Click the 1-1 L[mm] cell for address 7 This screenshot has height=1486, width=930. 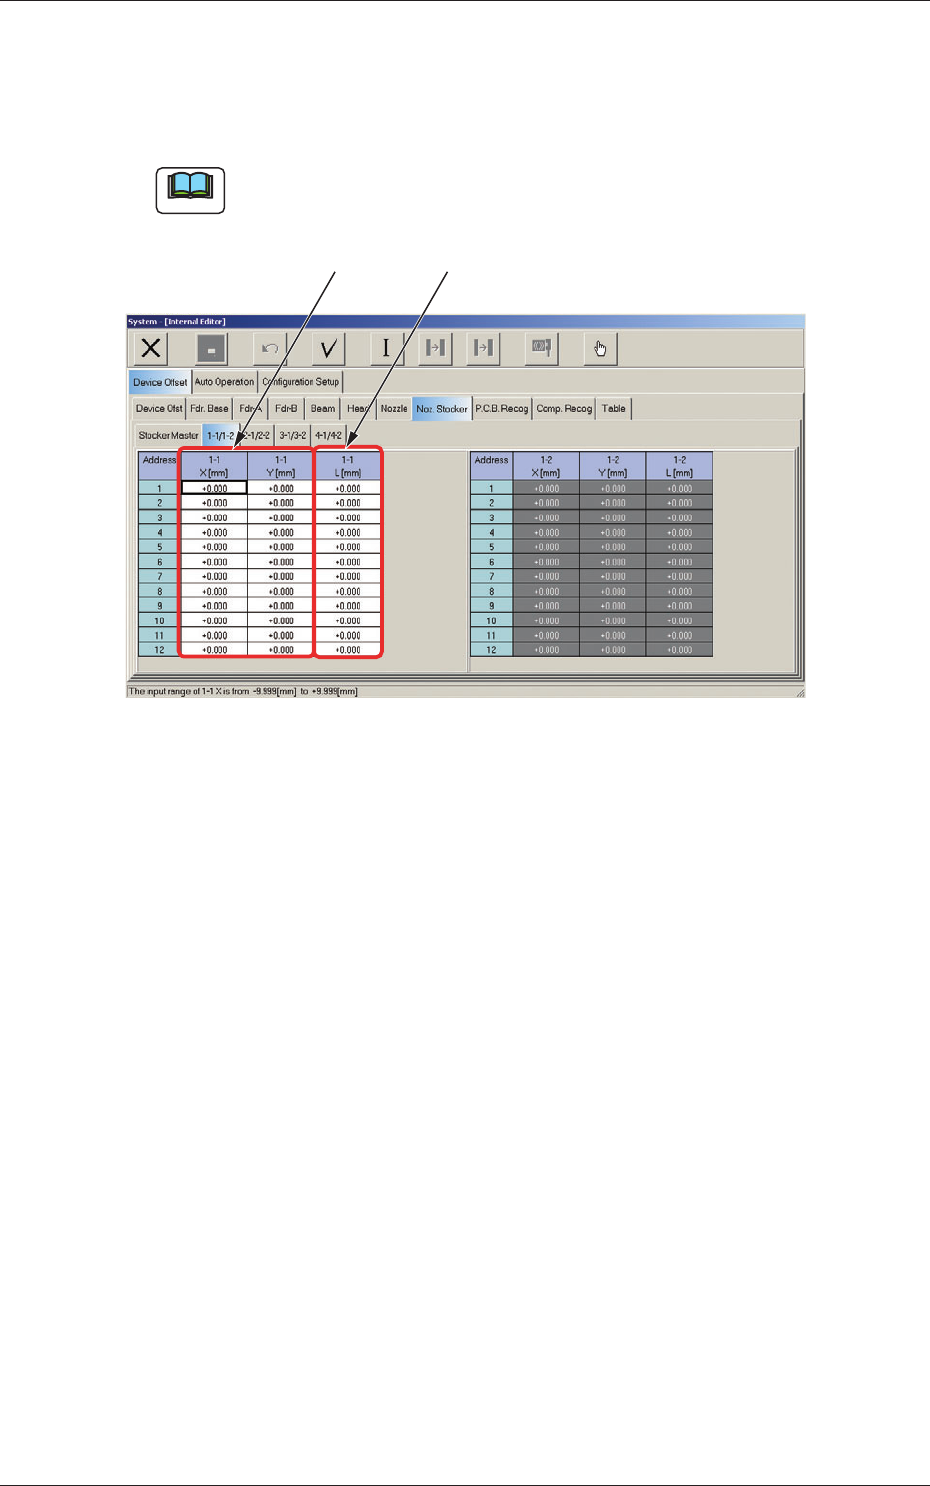[348, 576]
